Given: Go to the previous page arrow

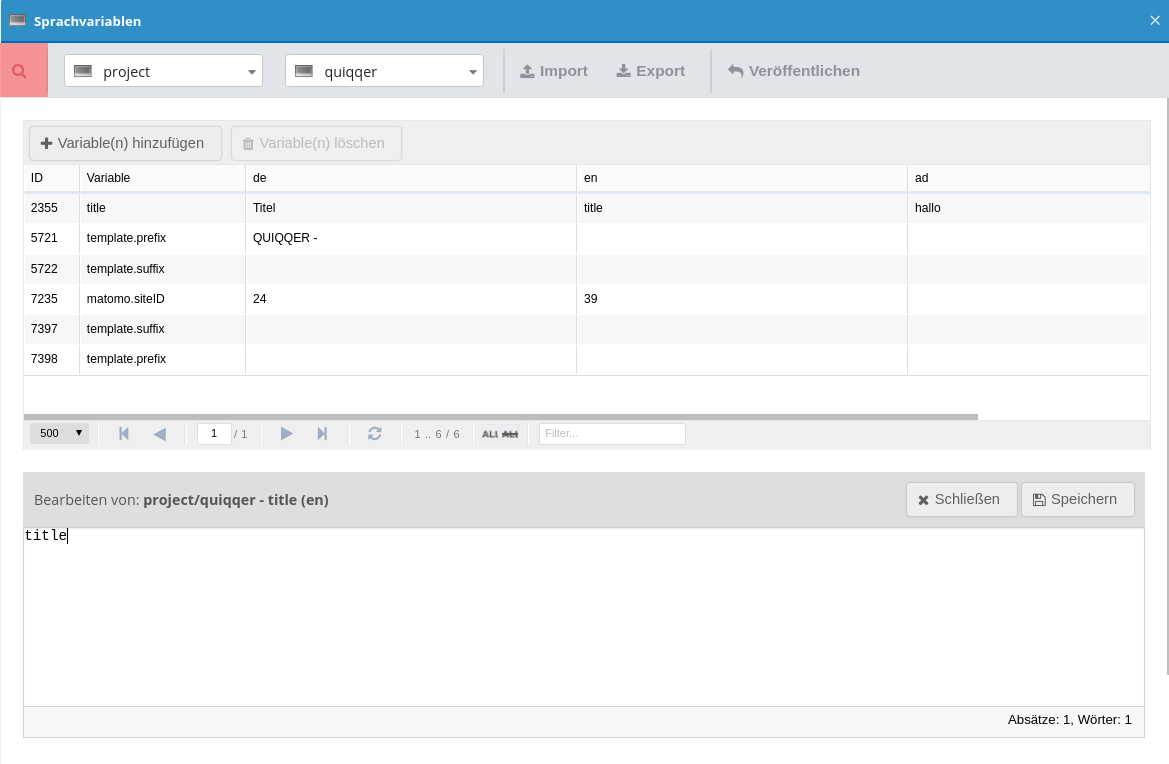Looking at the screenshot, I should tap(160, 433).
